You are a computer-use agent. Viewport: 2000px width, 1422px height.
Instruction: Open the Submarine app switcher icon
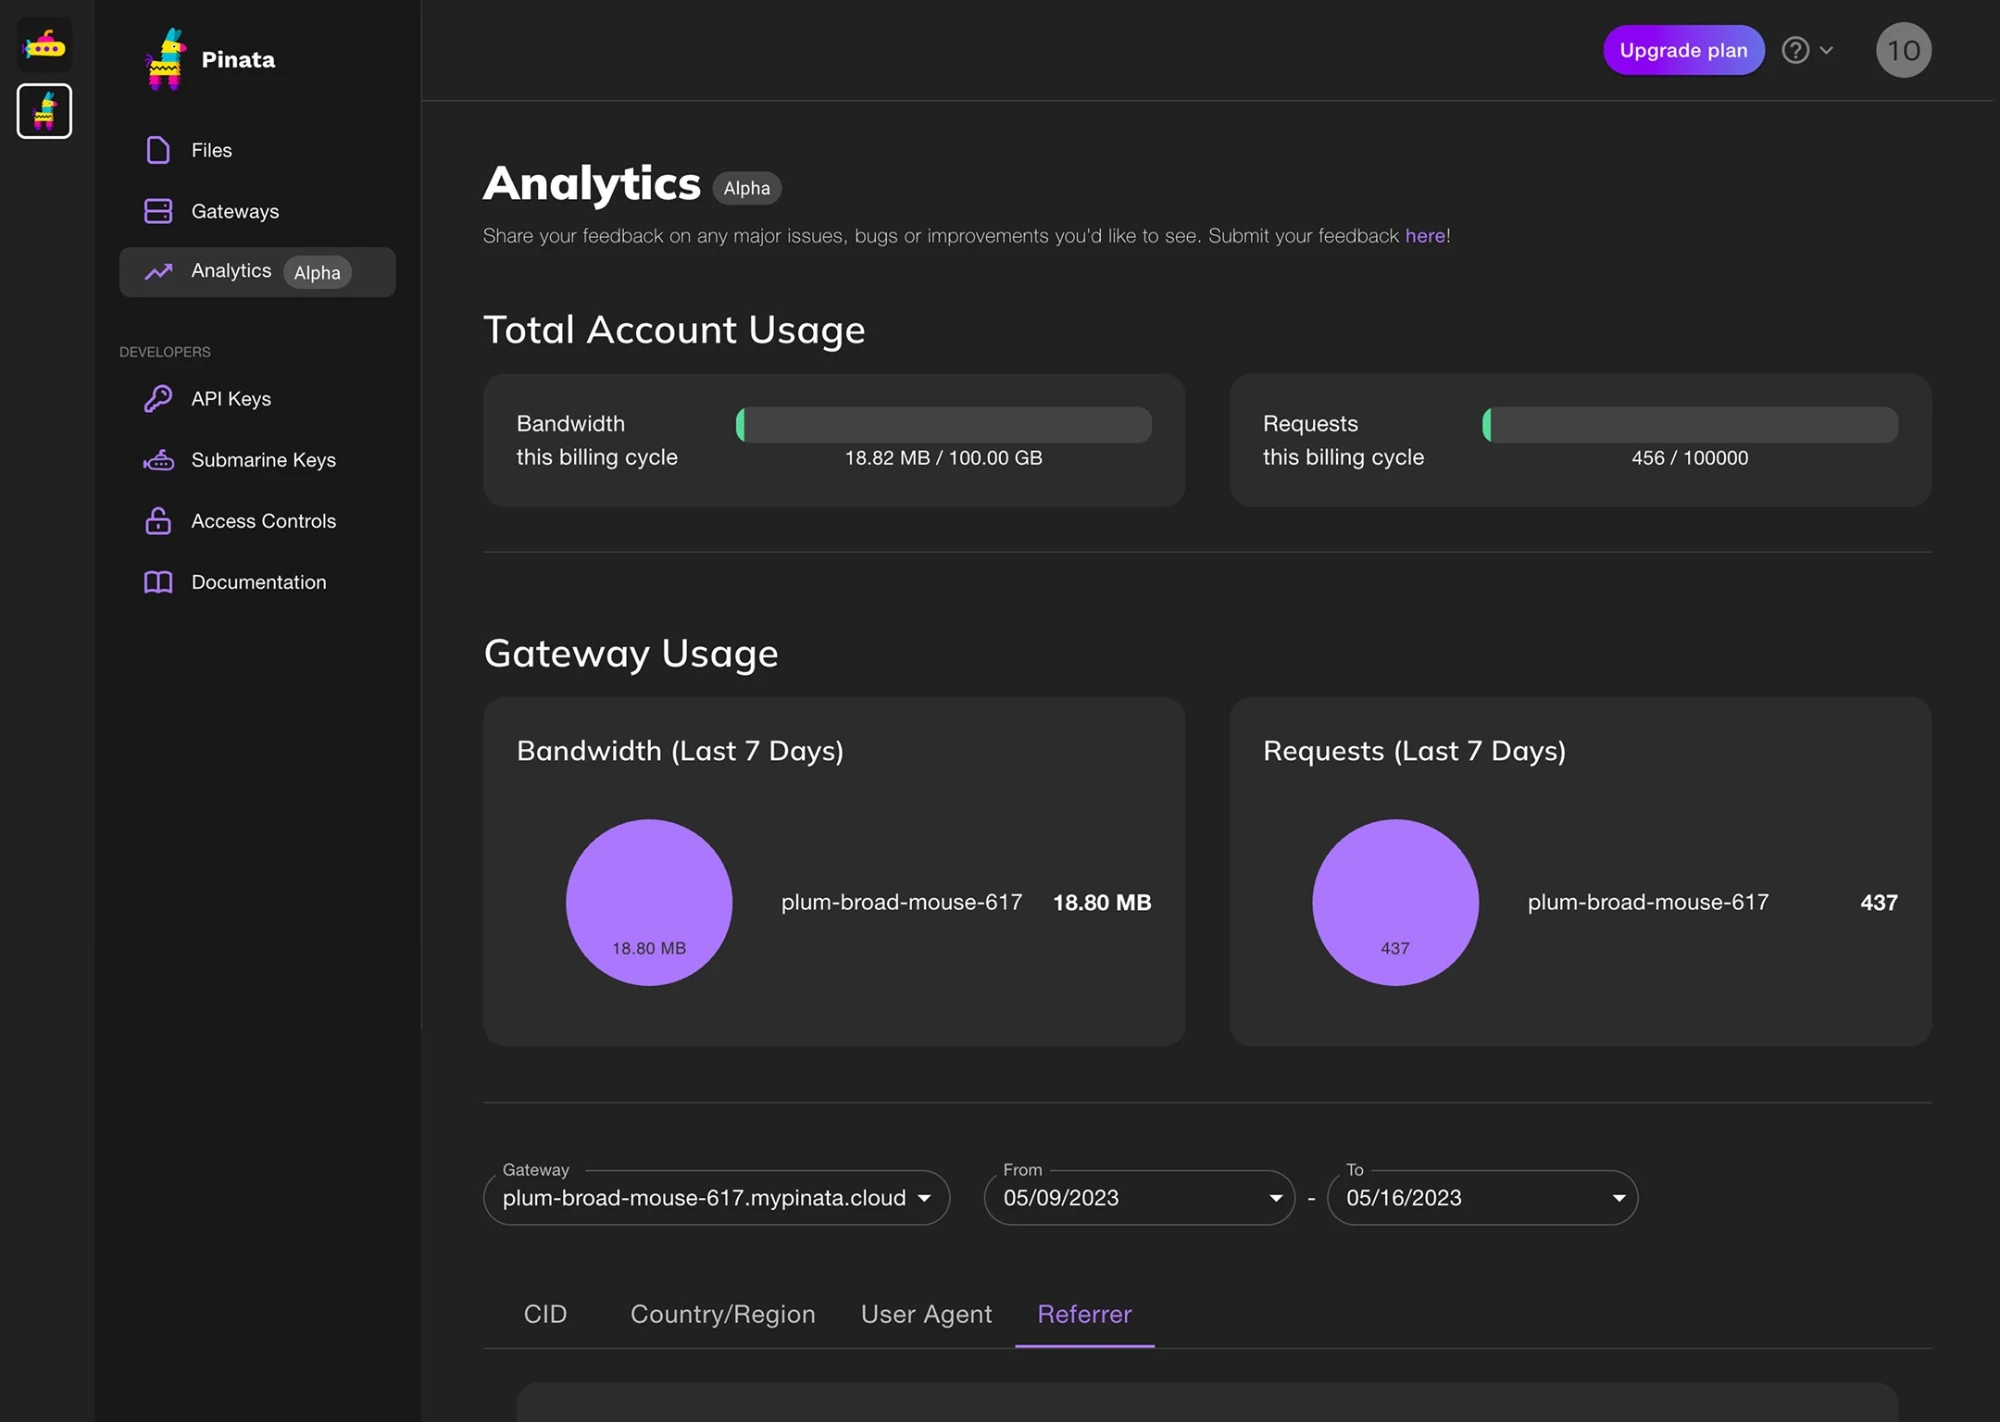pyautogui.click(x=44, y=44)
